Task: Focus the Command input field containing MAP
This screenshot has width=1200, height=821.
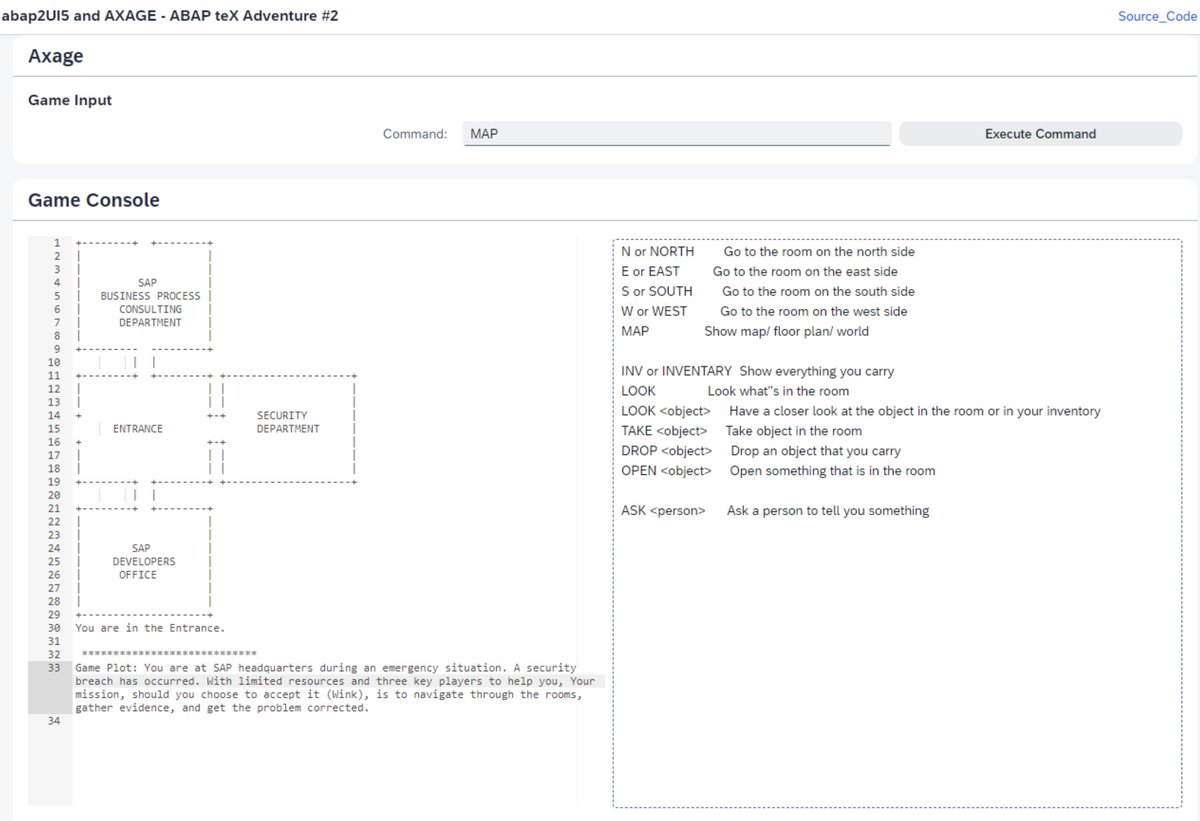Action: point(676,134)
